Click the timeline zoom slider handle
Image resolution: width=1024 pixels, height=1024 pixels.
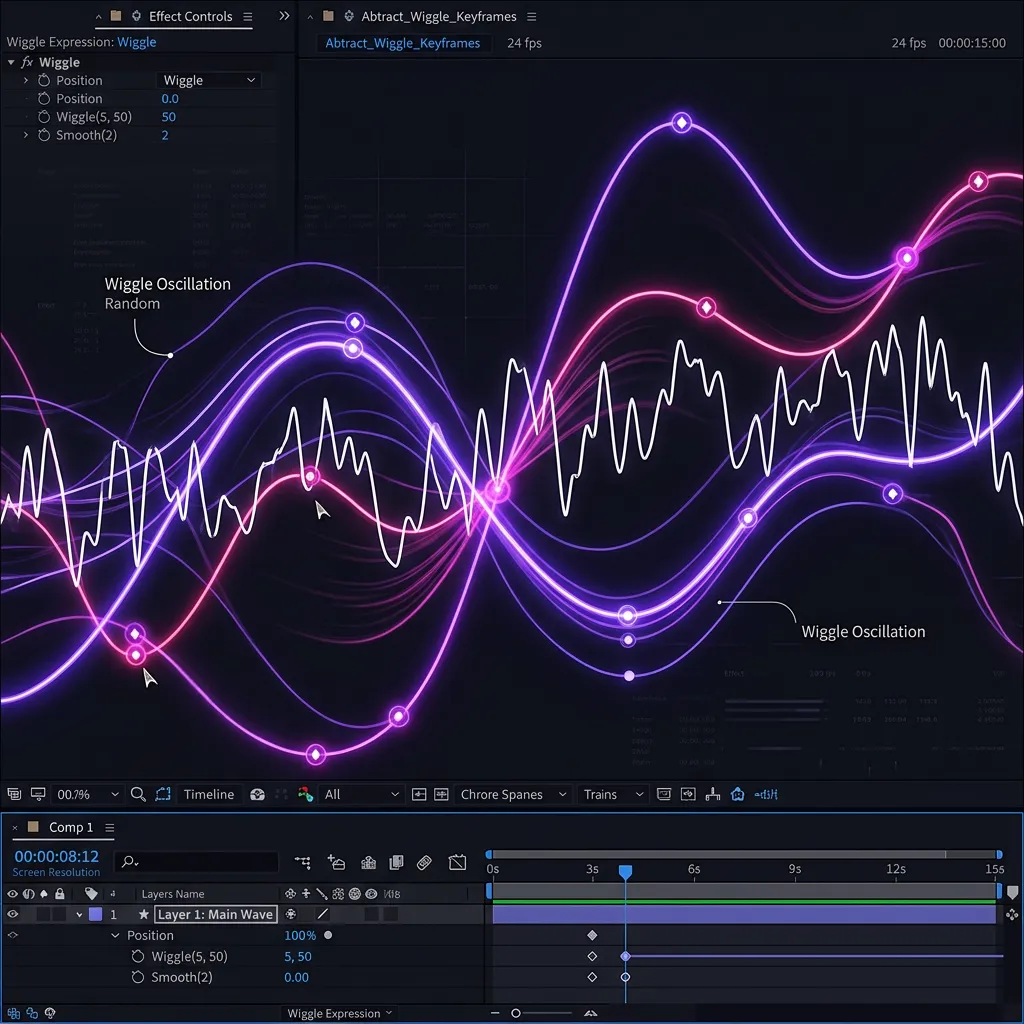[x=515, y=1013]
